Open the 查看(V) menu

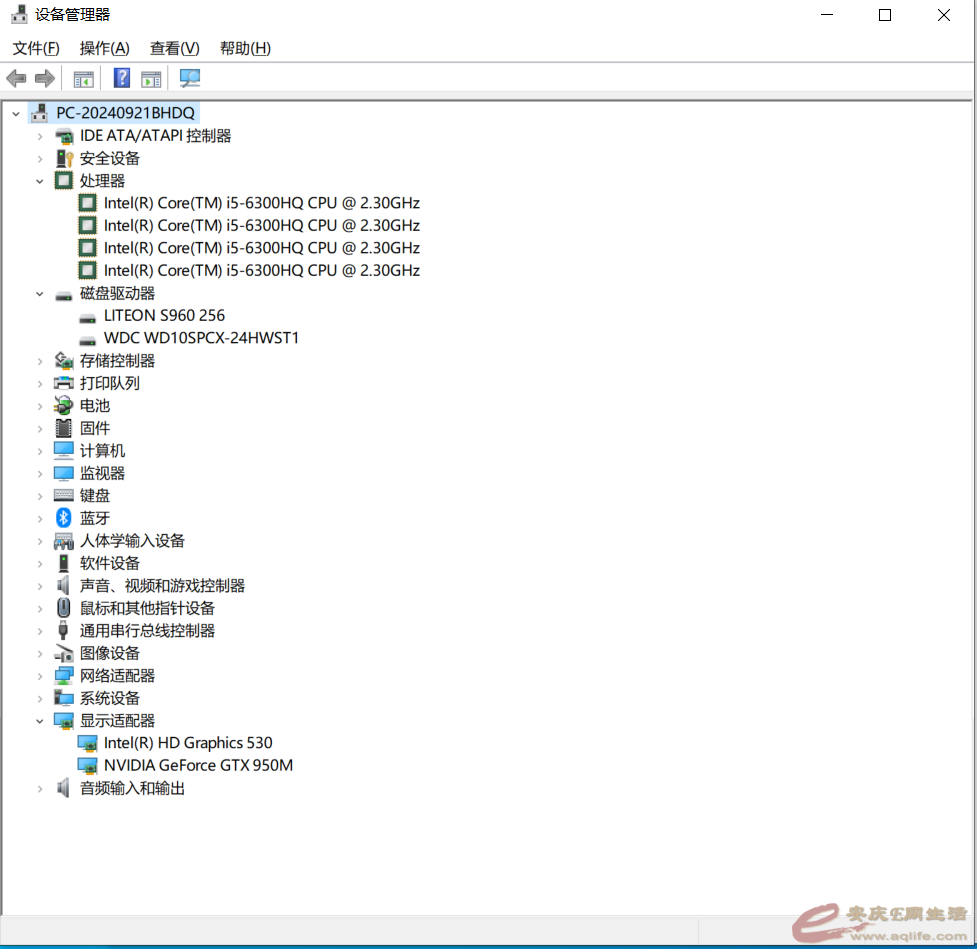pyautogui.click(x=174, y=48)
